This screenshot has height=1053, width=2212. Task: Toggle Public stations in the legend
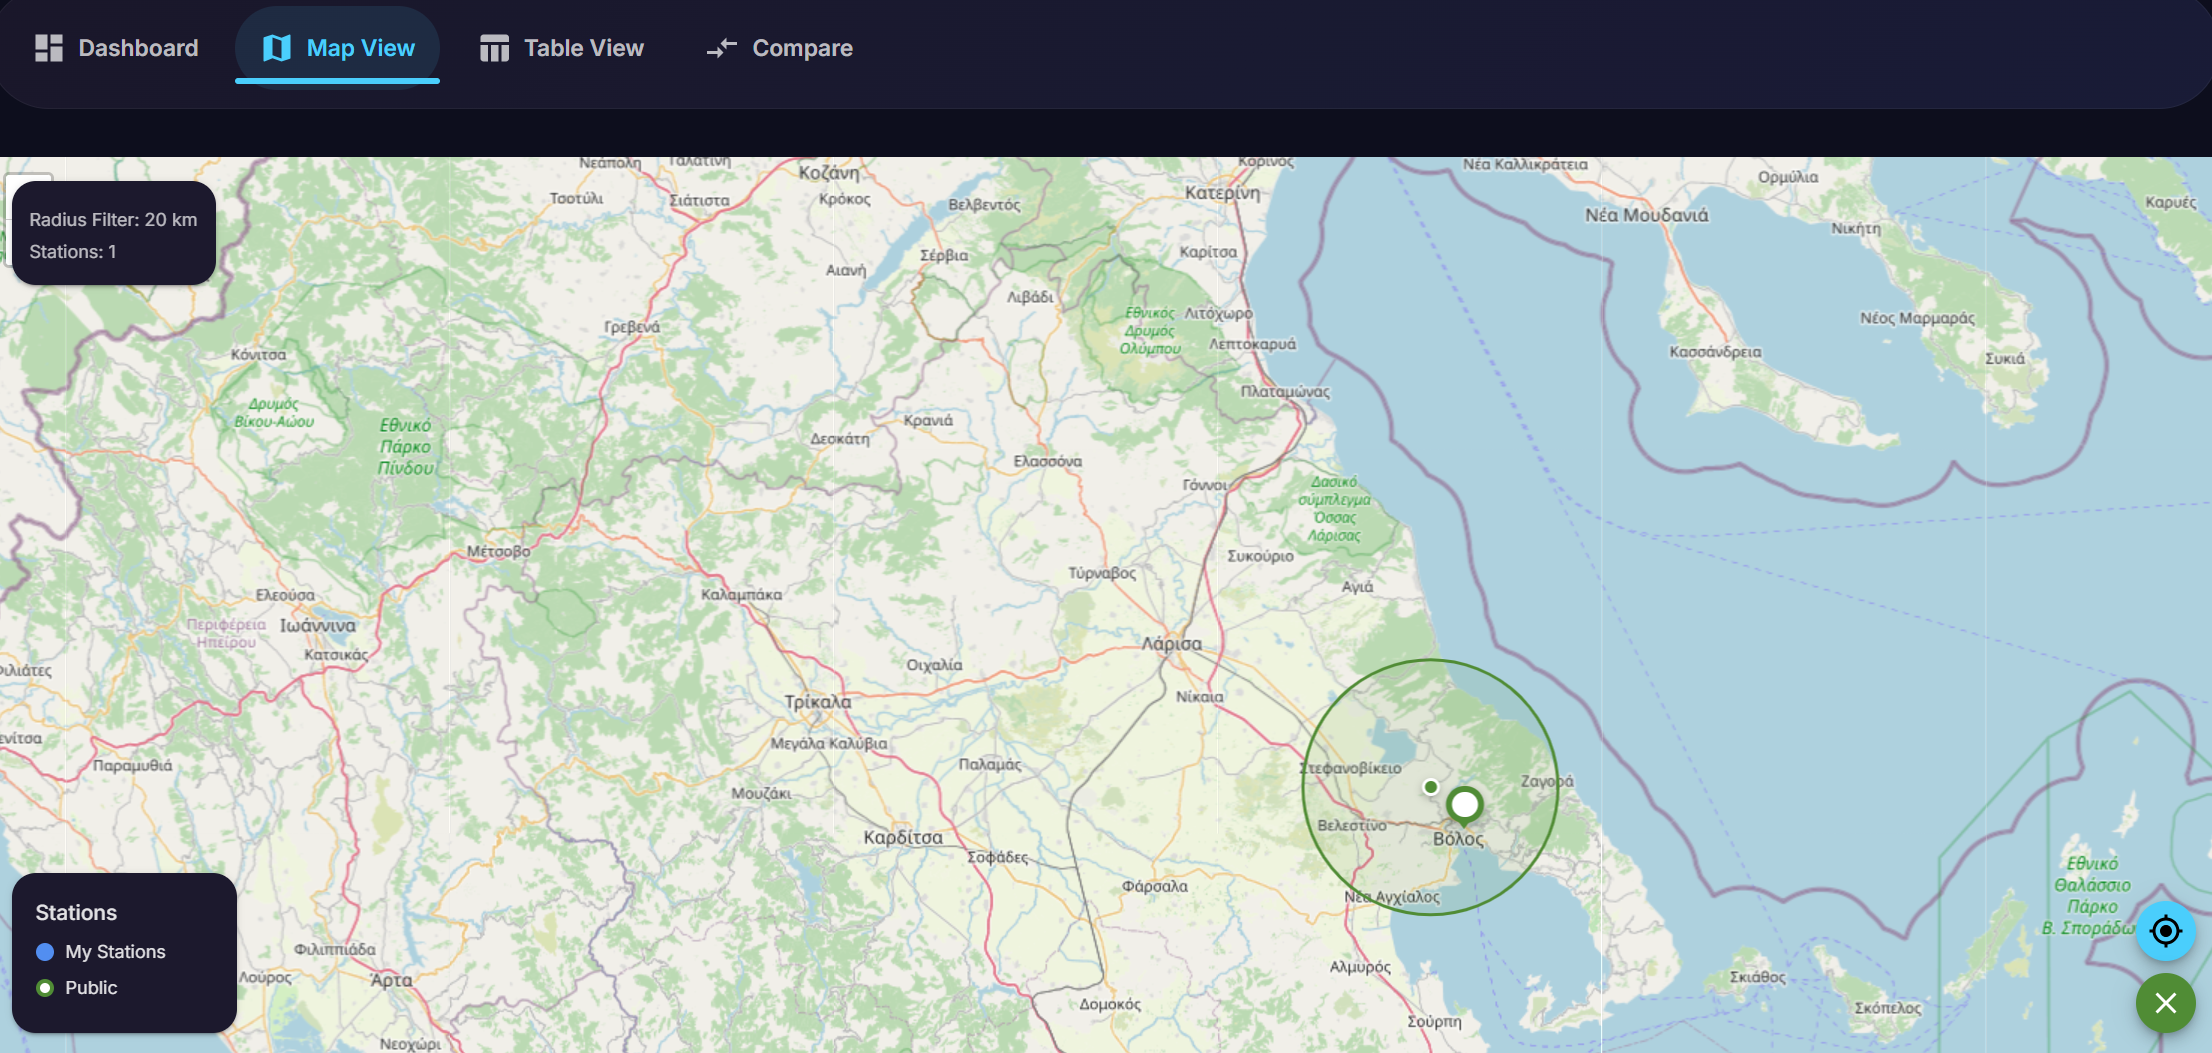coord(90,987)
